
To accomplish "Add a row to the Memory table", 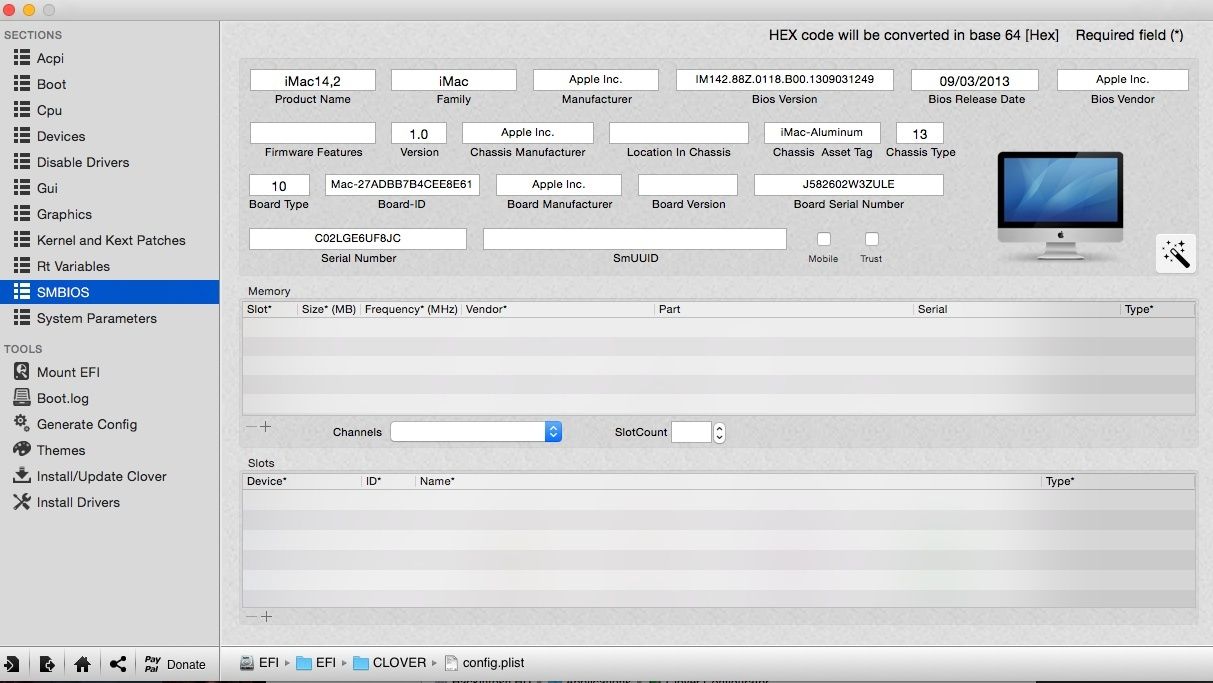I will pos(266,427).
